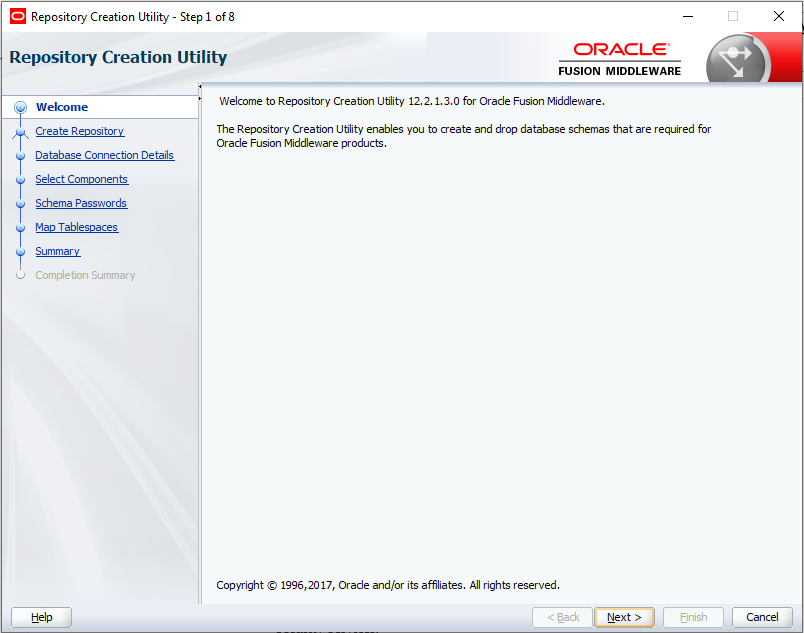Collapse the navigation pane splitter arrow
Image resolution: width=804 pixels, height=633 pixels.
pyautogui.click(x=199, y=86)
